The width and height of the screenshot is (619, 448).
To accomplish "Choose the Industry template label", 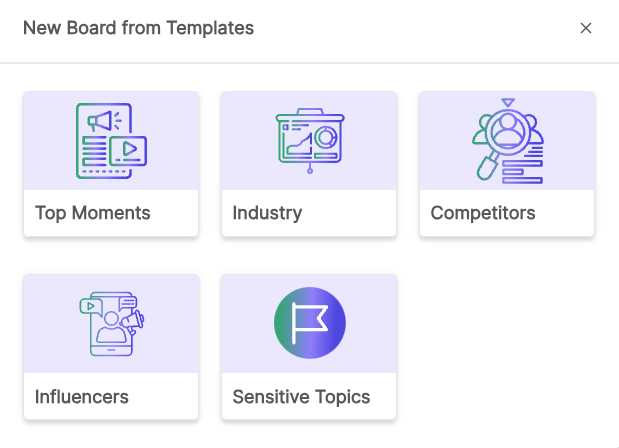I will [267, 213].
